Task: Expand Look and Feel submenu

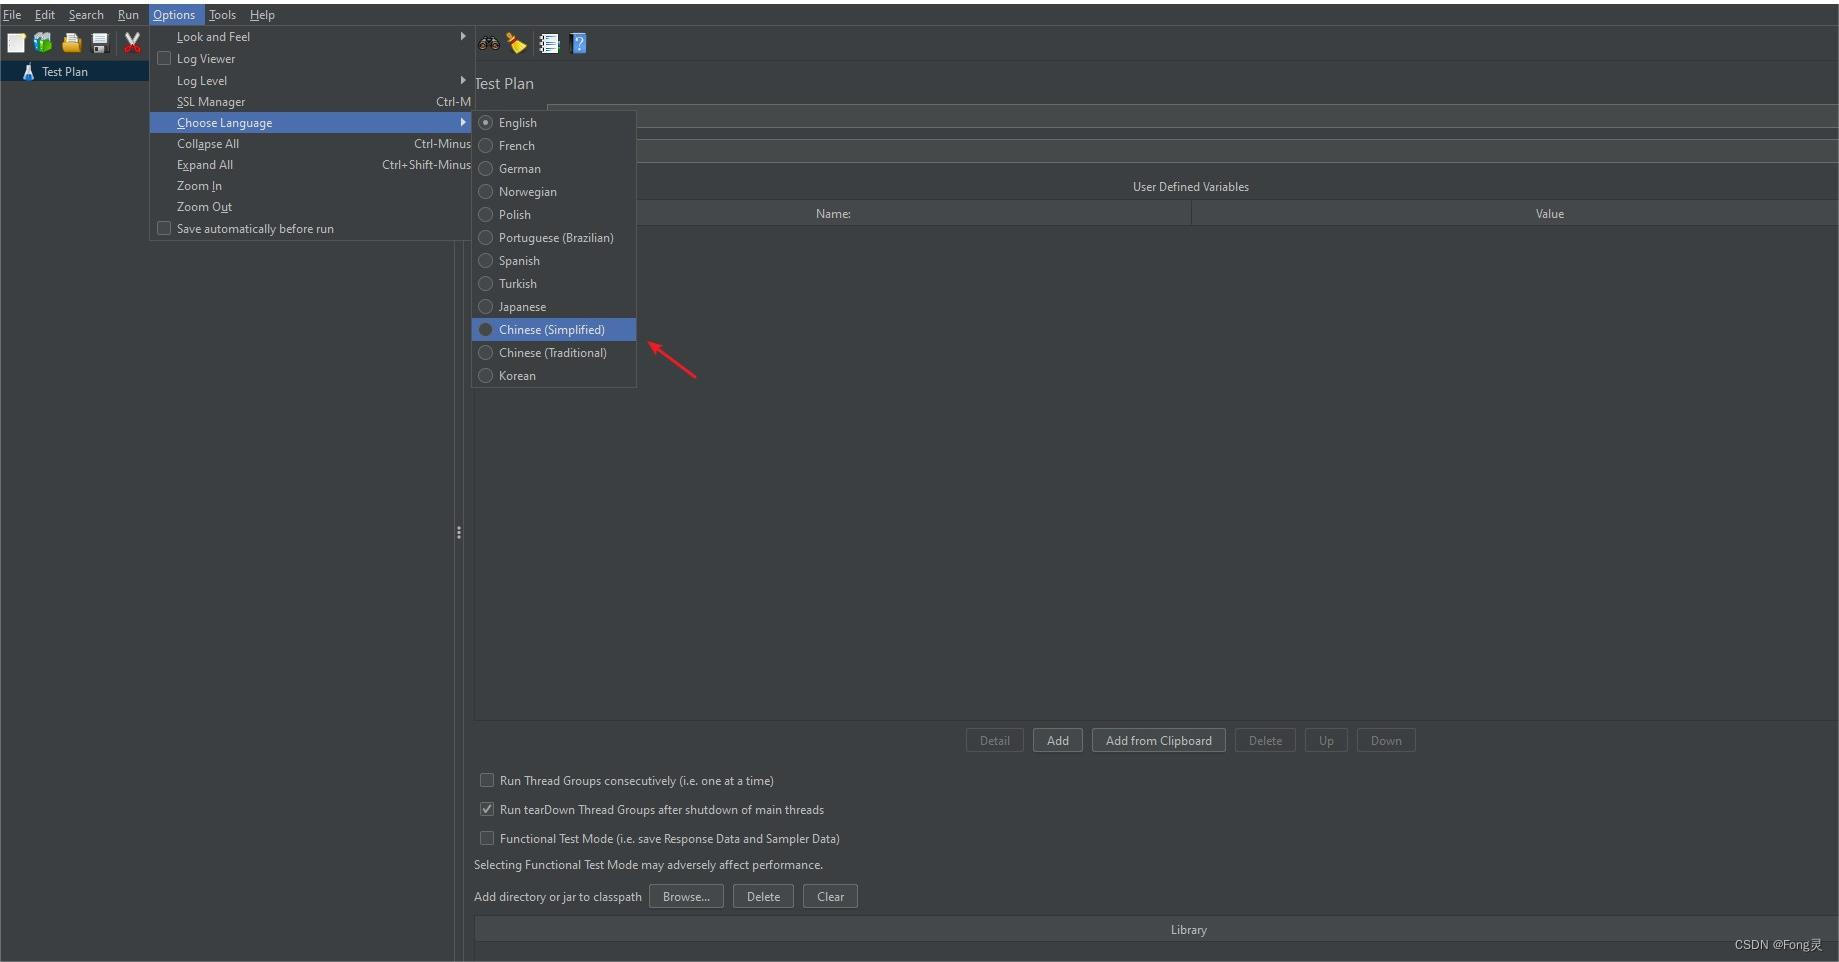Action: point(310,37)
